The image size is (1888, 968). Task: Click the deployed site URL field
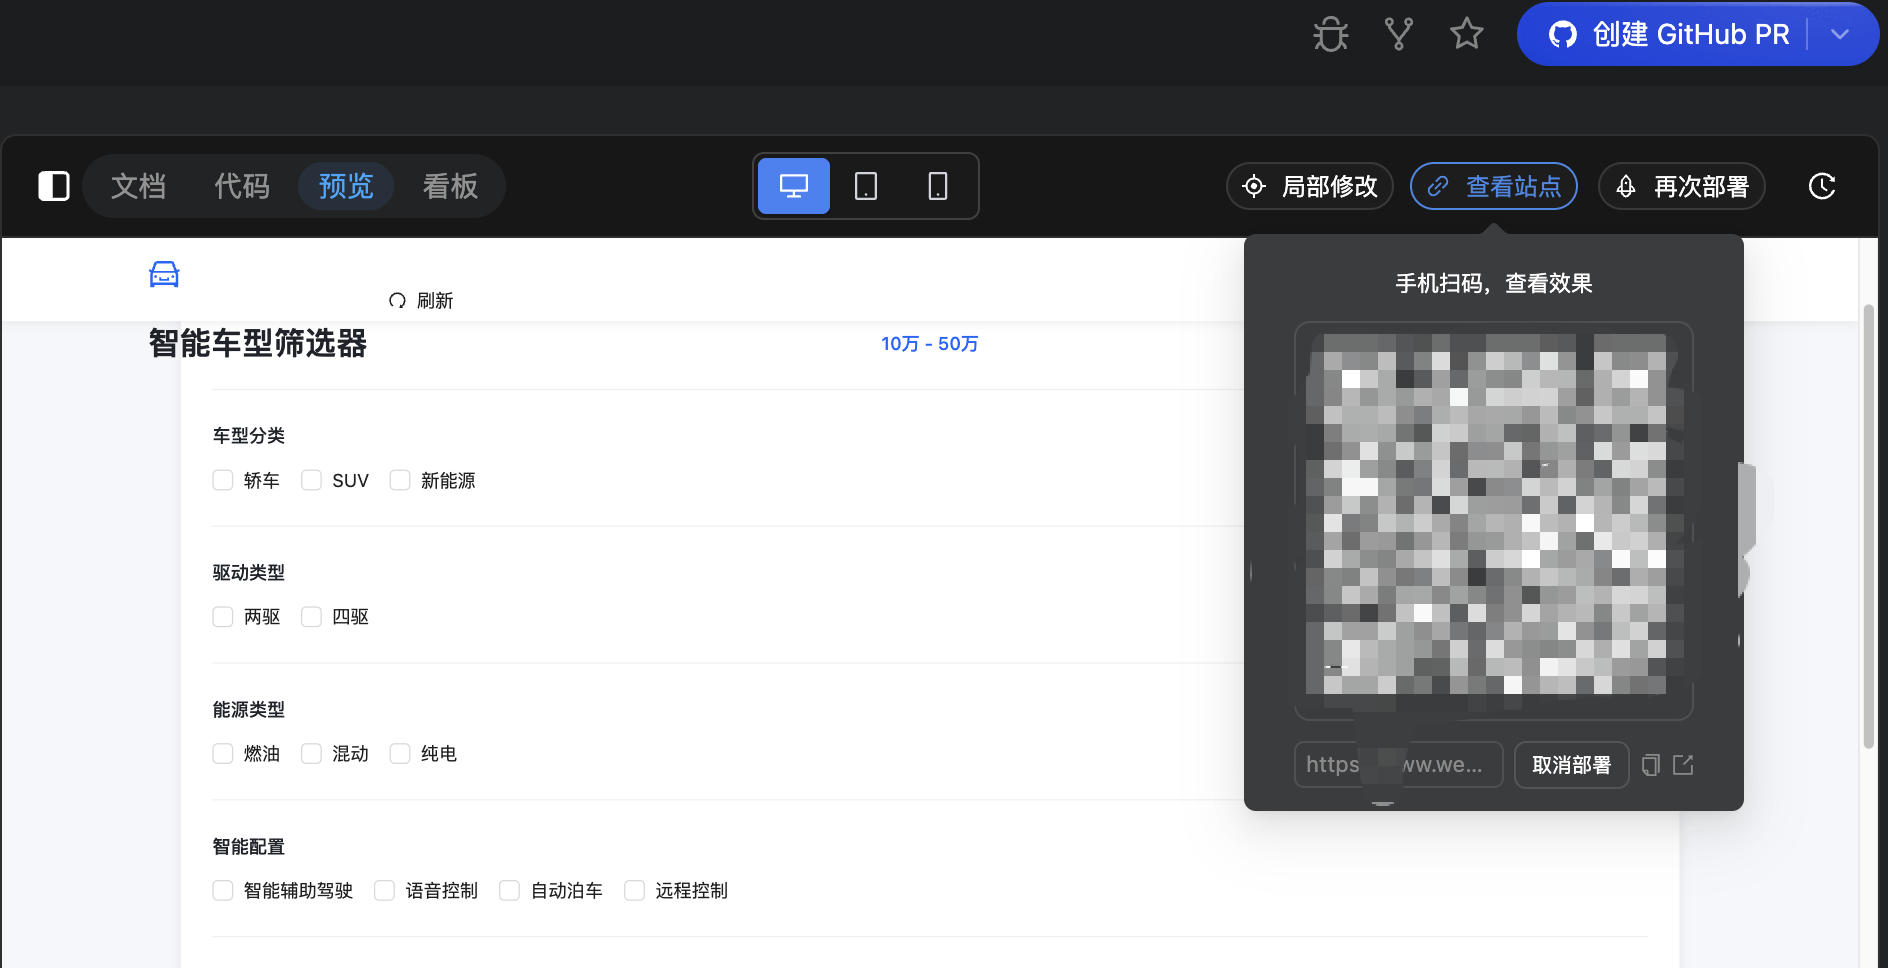1398,765
